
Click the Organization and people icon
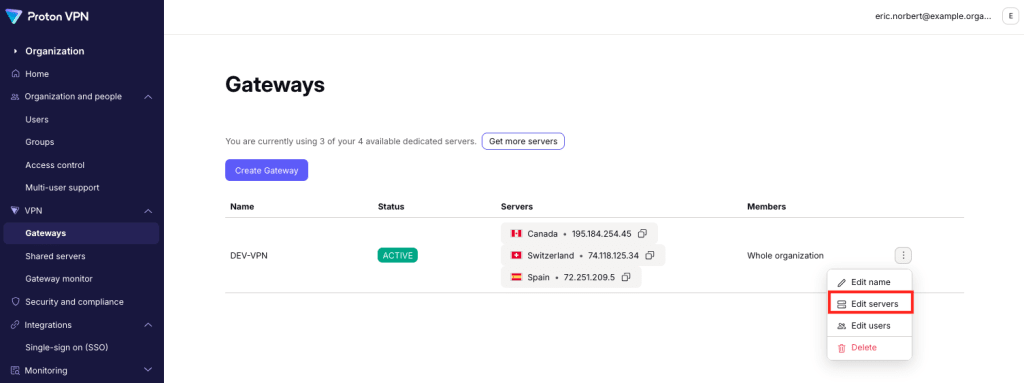[16, 97]
